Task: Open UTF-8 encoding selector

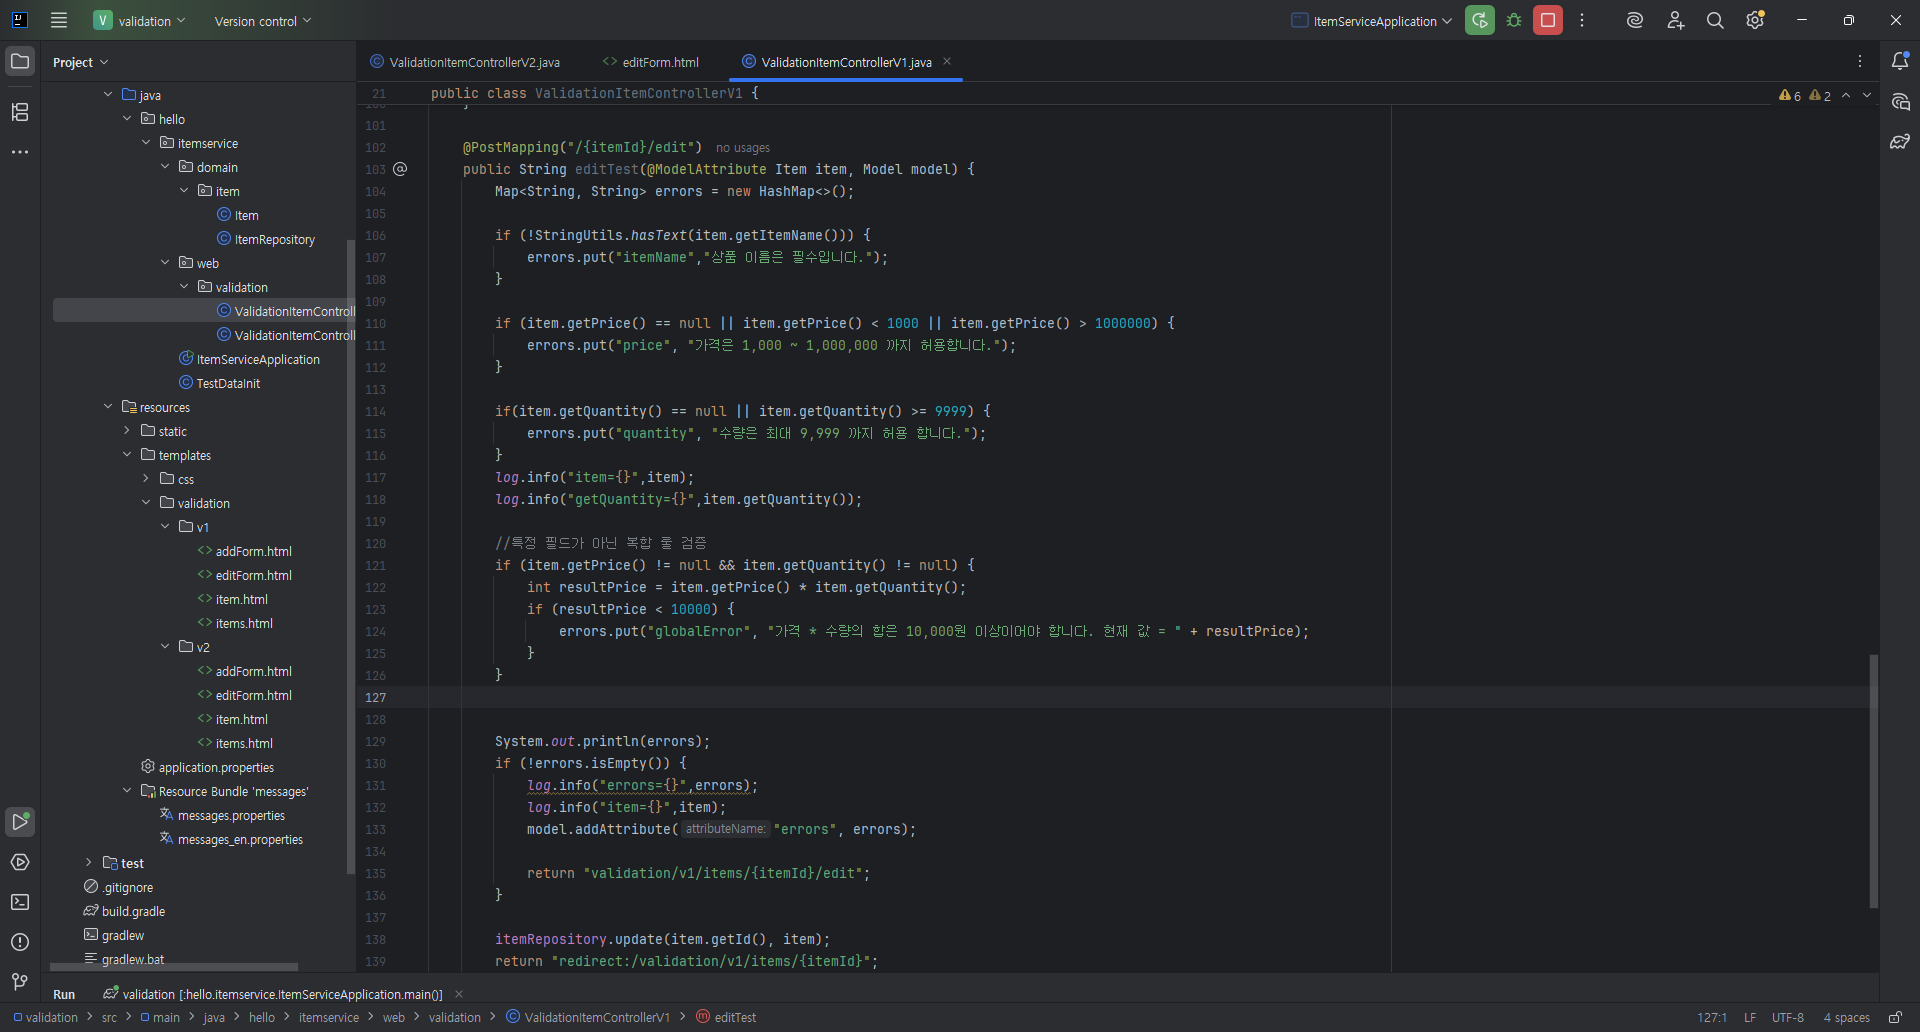Action: click(x=1788, y=1017)
